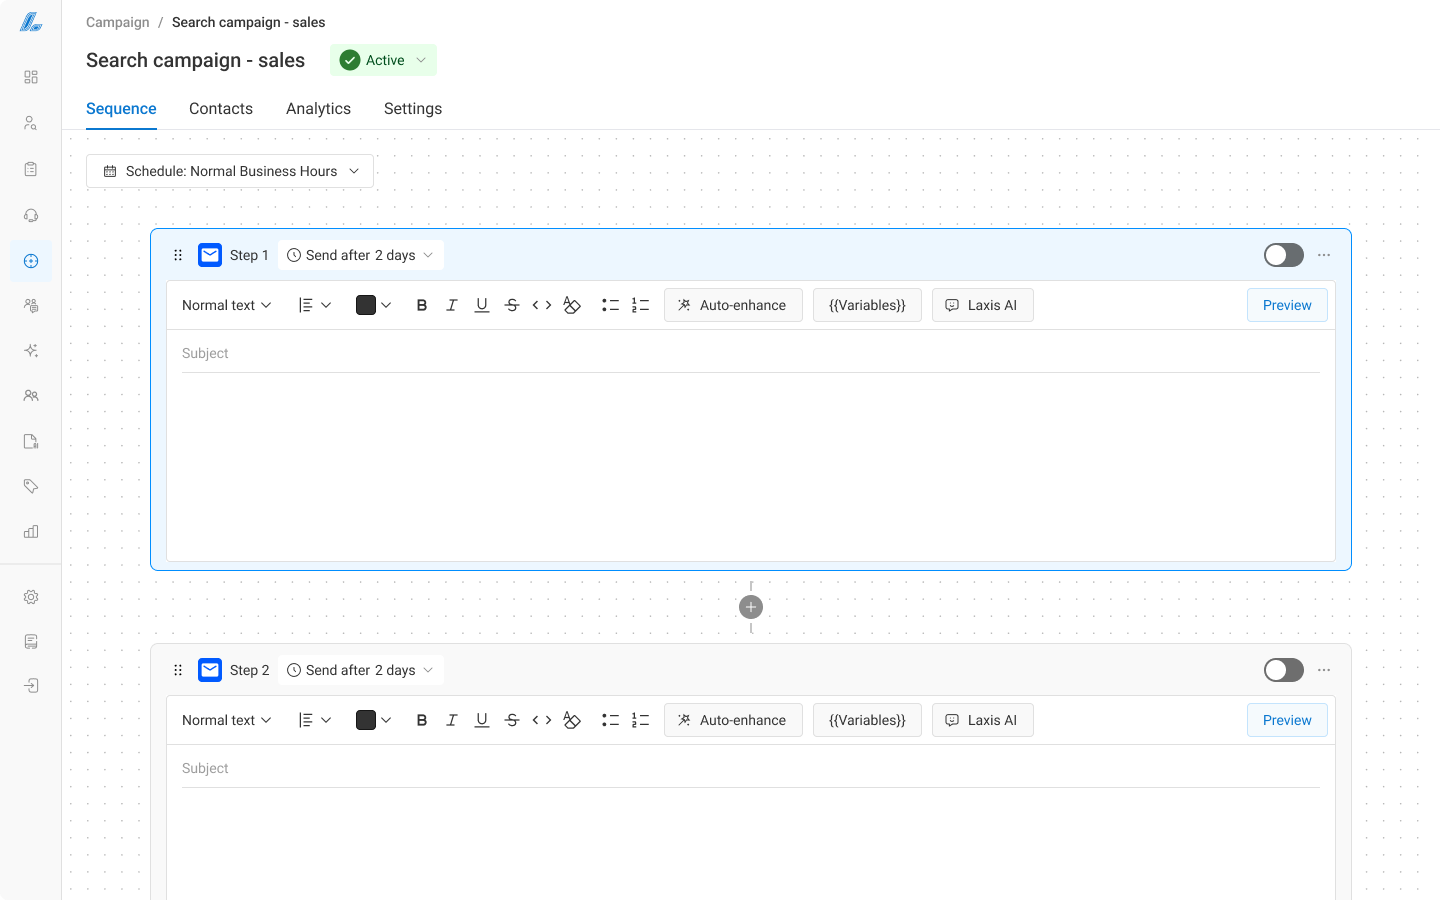The height and width of the screenshot is (900, 1440).
Task: Toggle strikethrough in Step 1 toolbar
Action: pyautogui.click(x=512, y=305)
